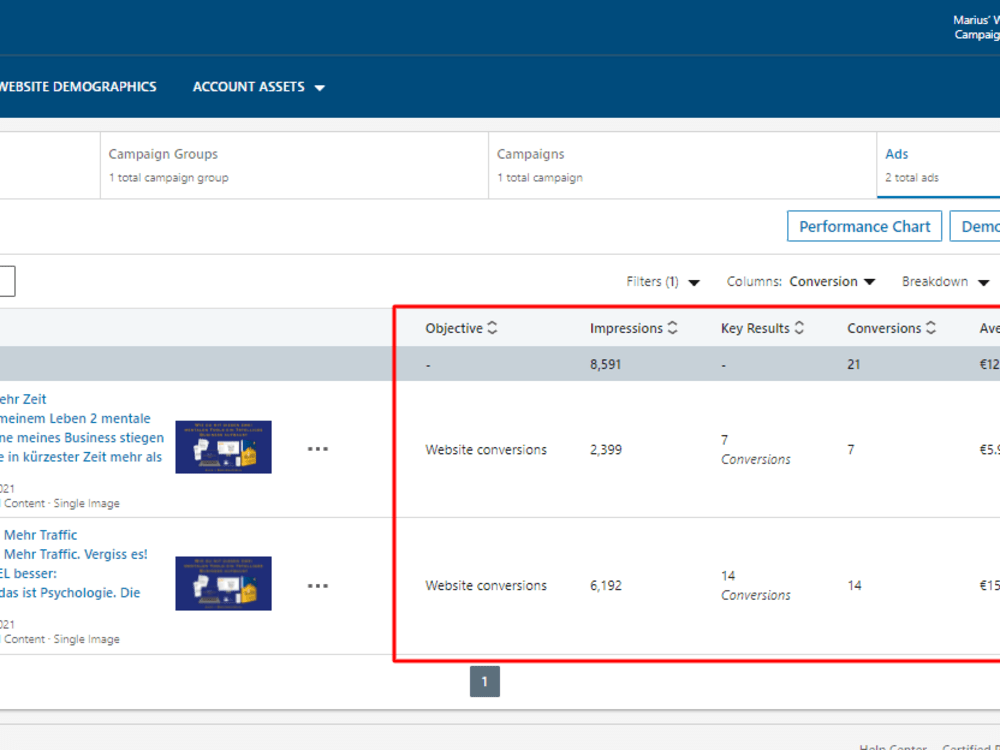Click the Mehr Traffic ad thumbnail image

(223, 583)
